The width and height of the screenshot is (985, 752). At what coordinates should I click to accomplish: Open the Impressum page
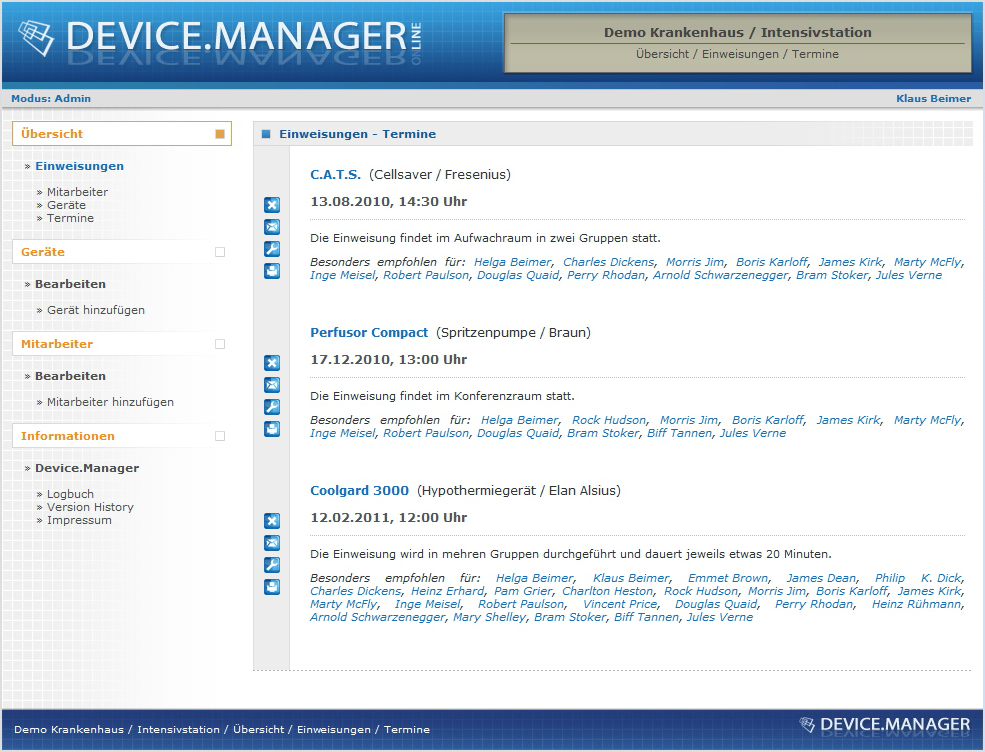tap(79, 520)
